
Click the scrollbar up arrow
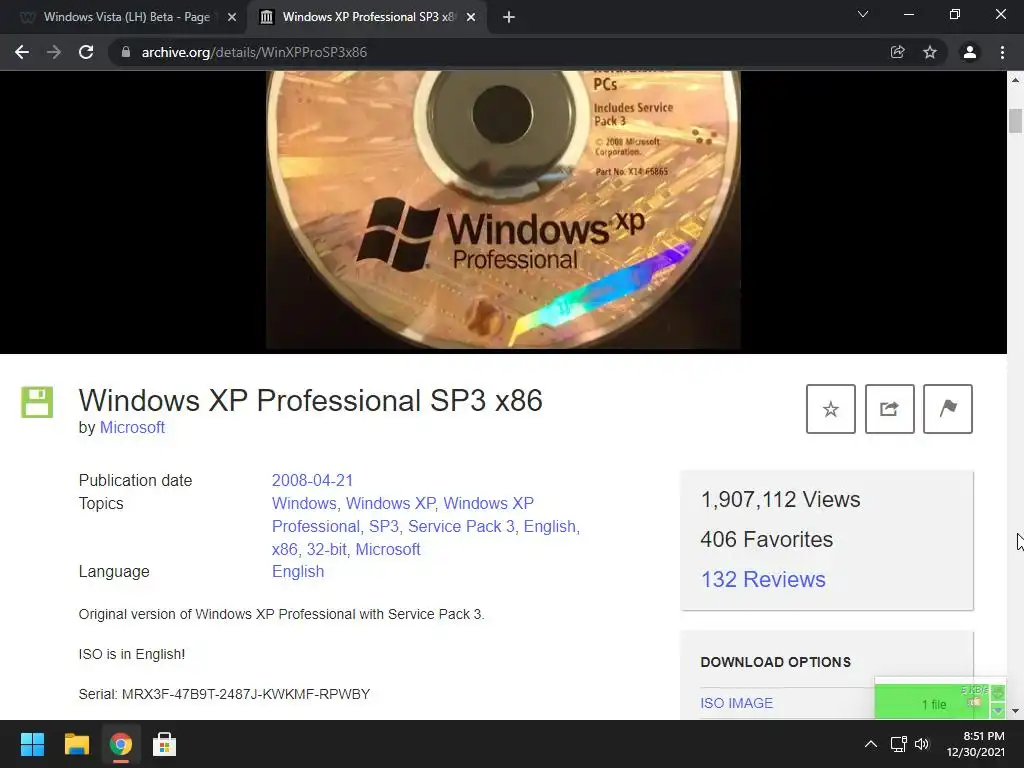point(1015,80)
